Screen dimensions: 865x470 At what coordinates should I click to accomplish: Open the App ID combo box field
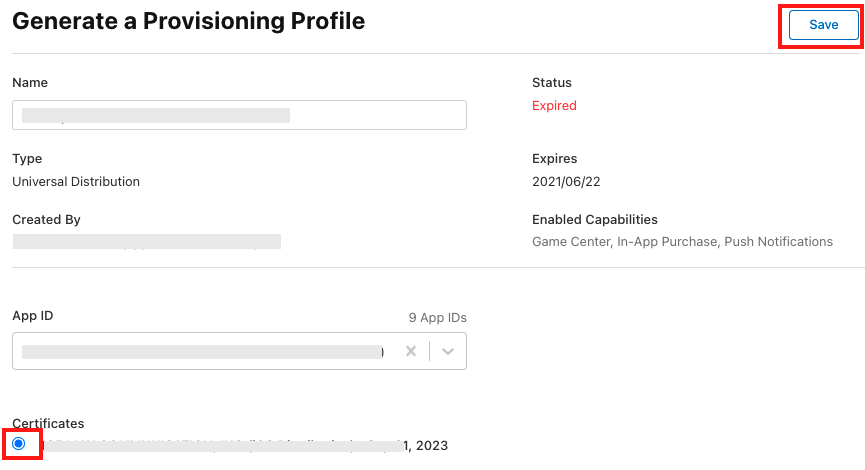(200, 352)
